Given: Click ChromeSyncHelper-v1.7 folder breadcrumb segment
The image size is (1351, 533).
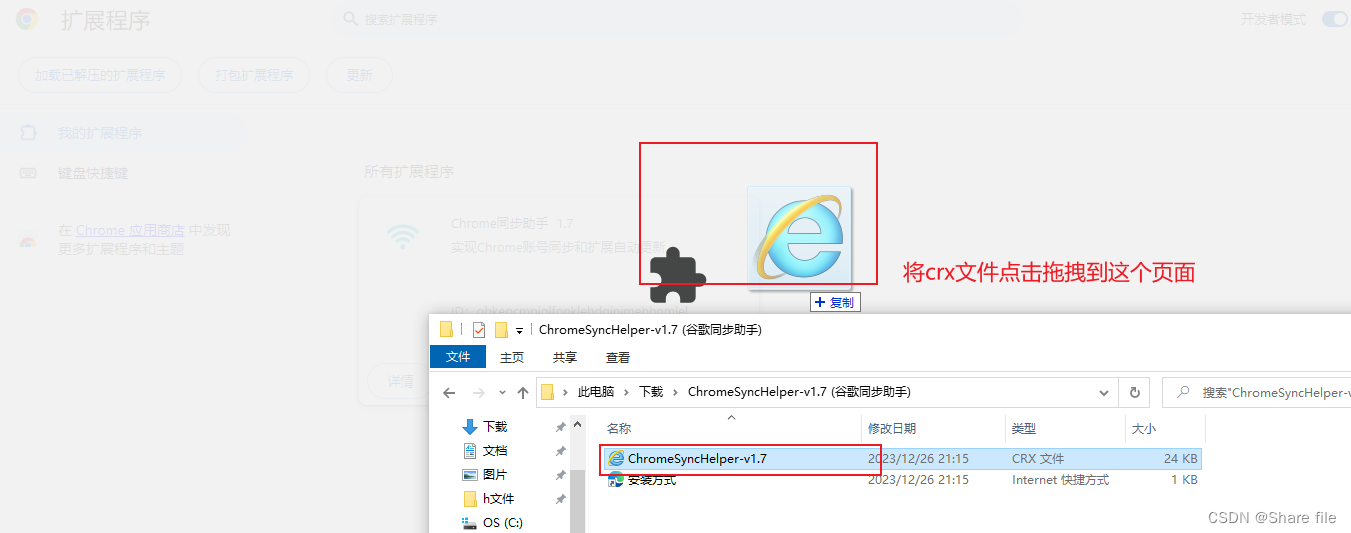Looking at the screenshot, I should (799, 392).
